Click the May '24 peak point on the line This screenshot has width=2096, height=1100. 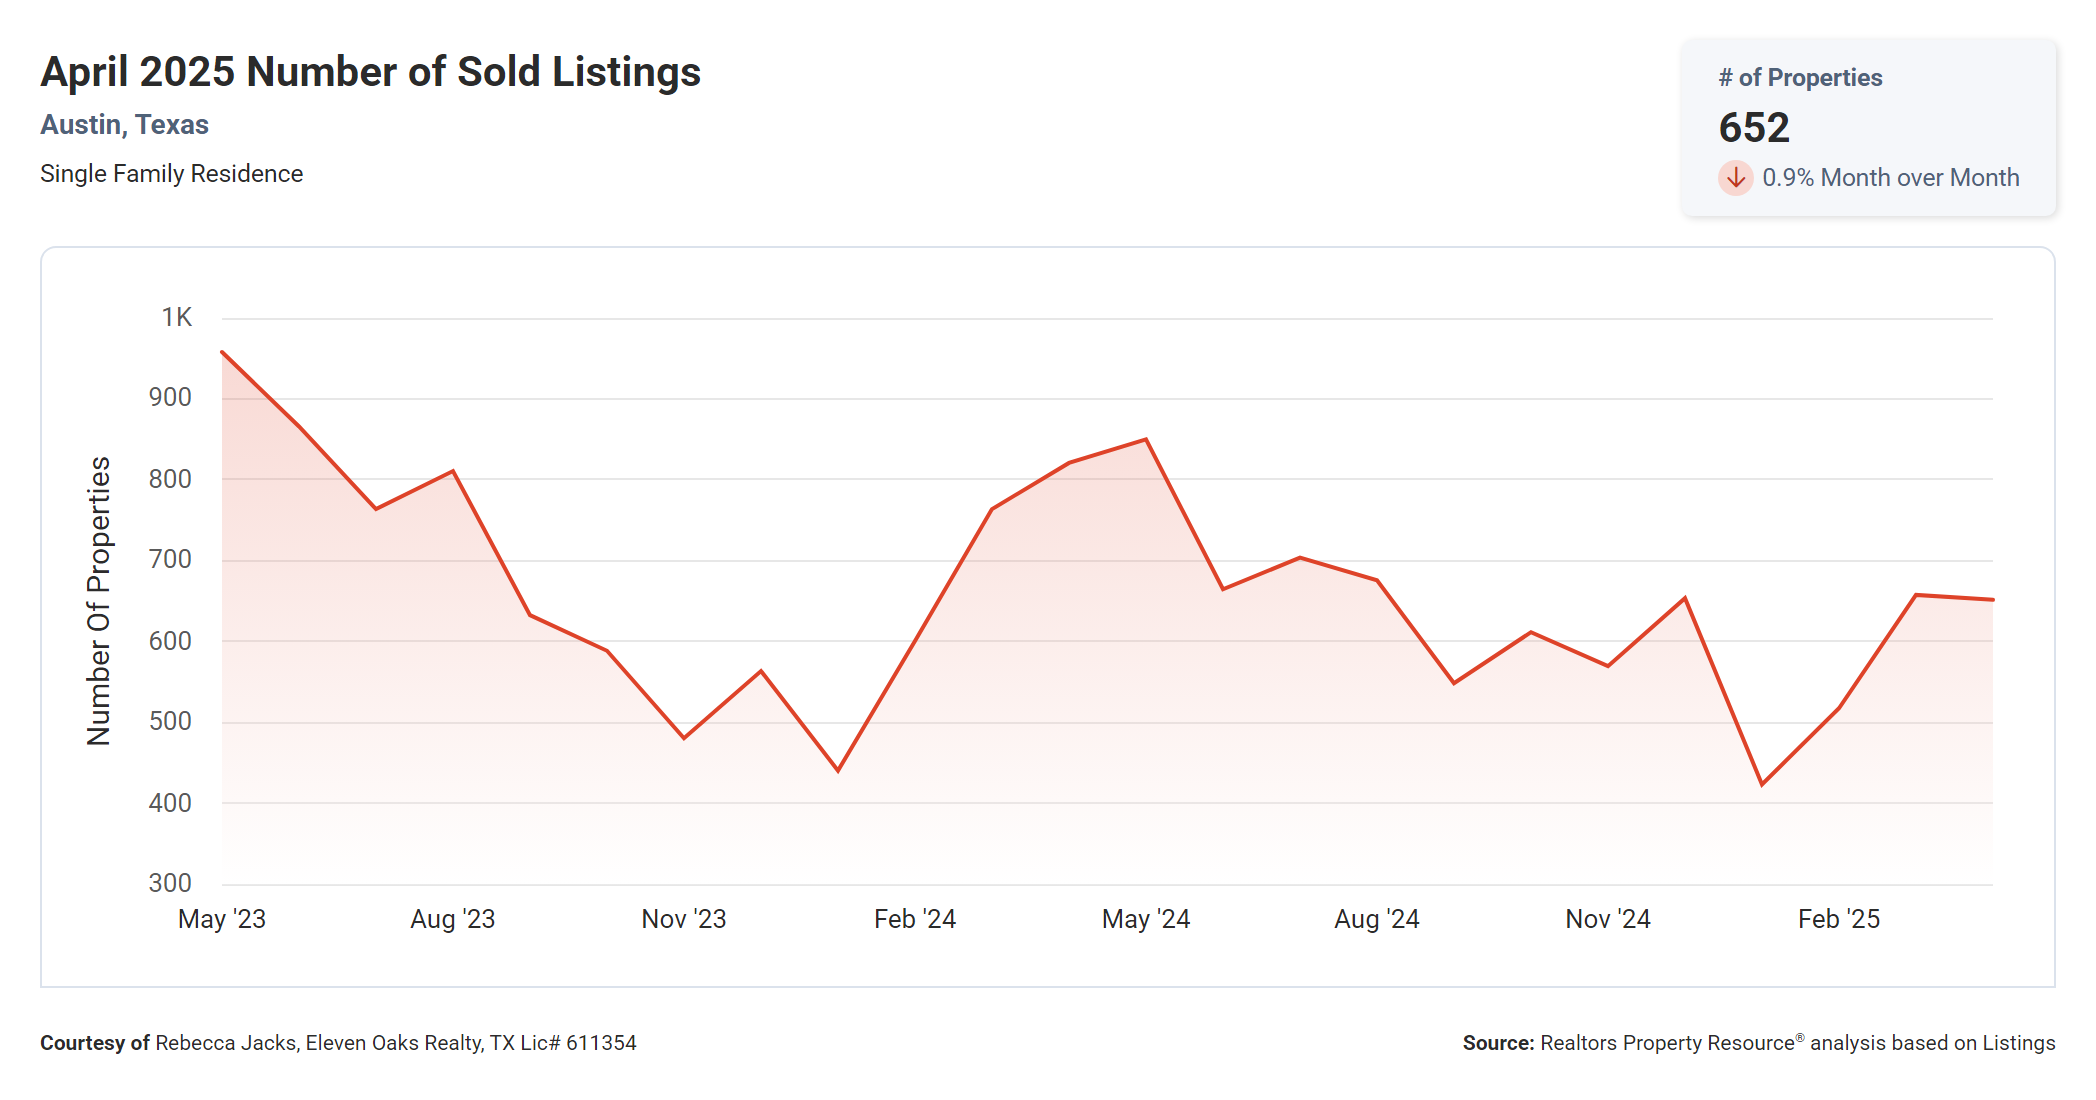pos(1146,439)
